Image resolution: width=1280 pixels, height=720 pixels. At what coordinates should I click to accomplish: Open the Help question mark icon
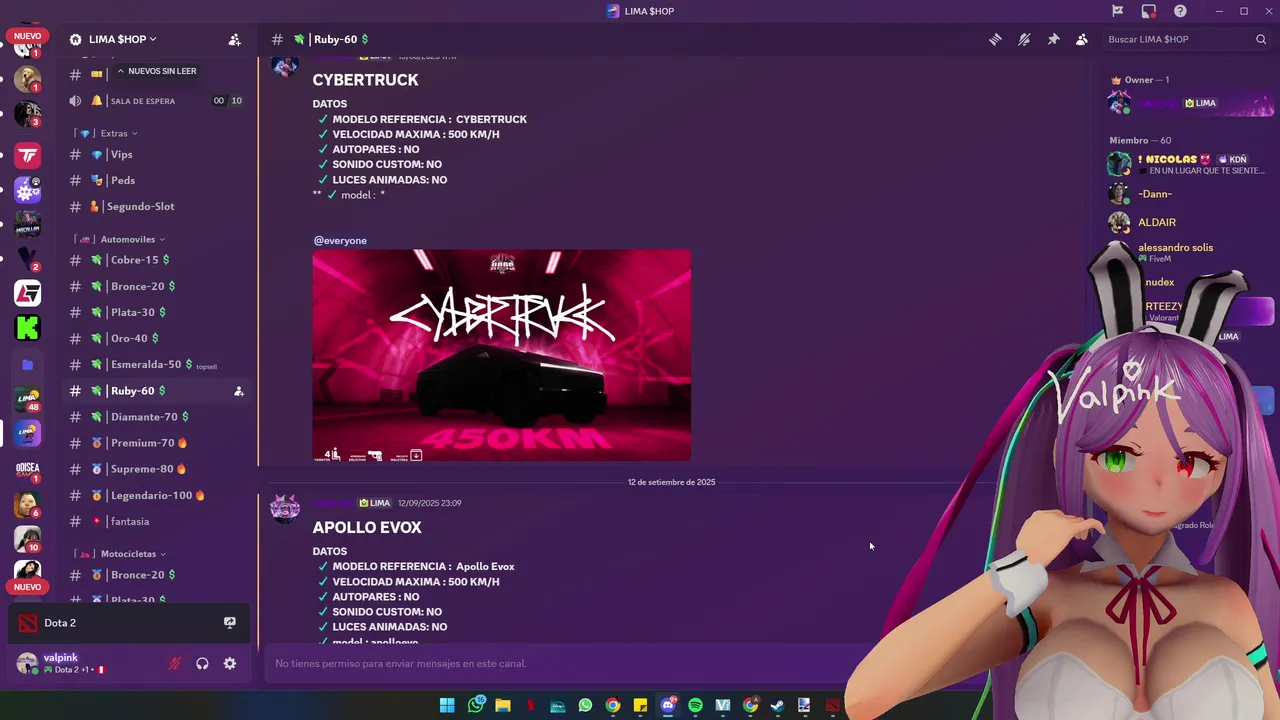pos(1180,11)
